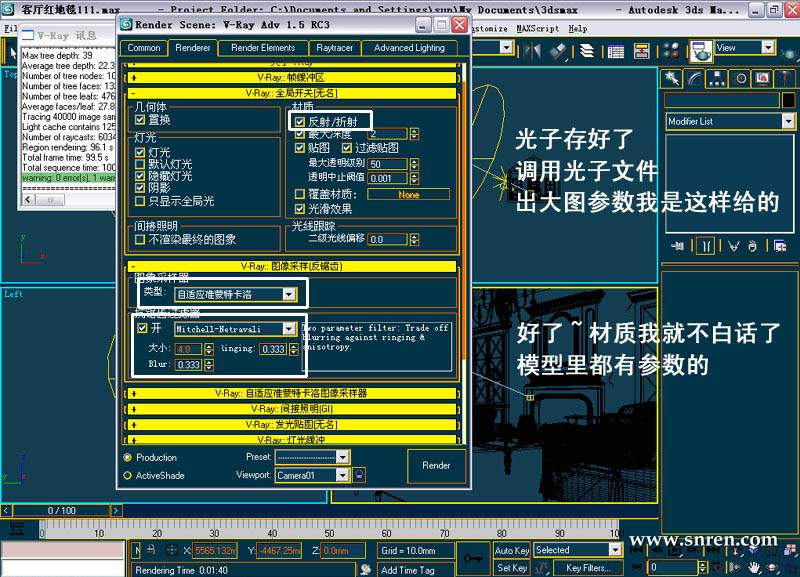The image size is (800, 577).
Task: Collapse the V-Ray 全局开关 rollout
Action: [x=291, y=93]
